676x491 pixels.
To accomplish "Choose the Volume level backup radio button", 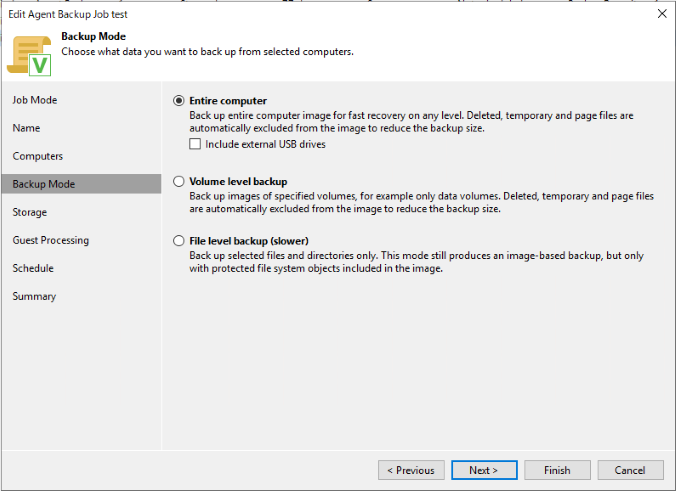I will [x=179, y=182].
